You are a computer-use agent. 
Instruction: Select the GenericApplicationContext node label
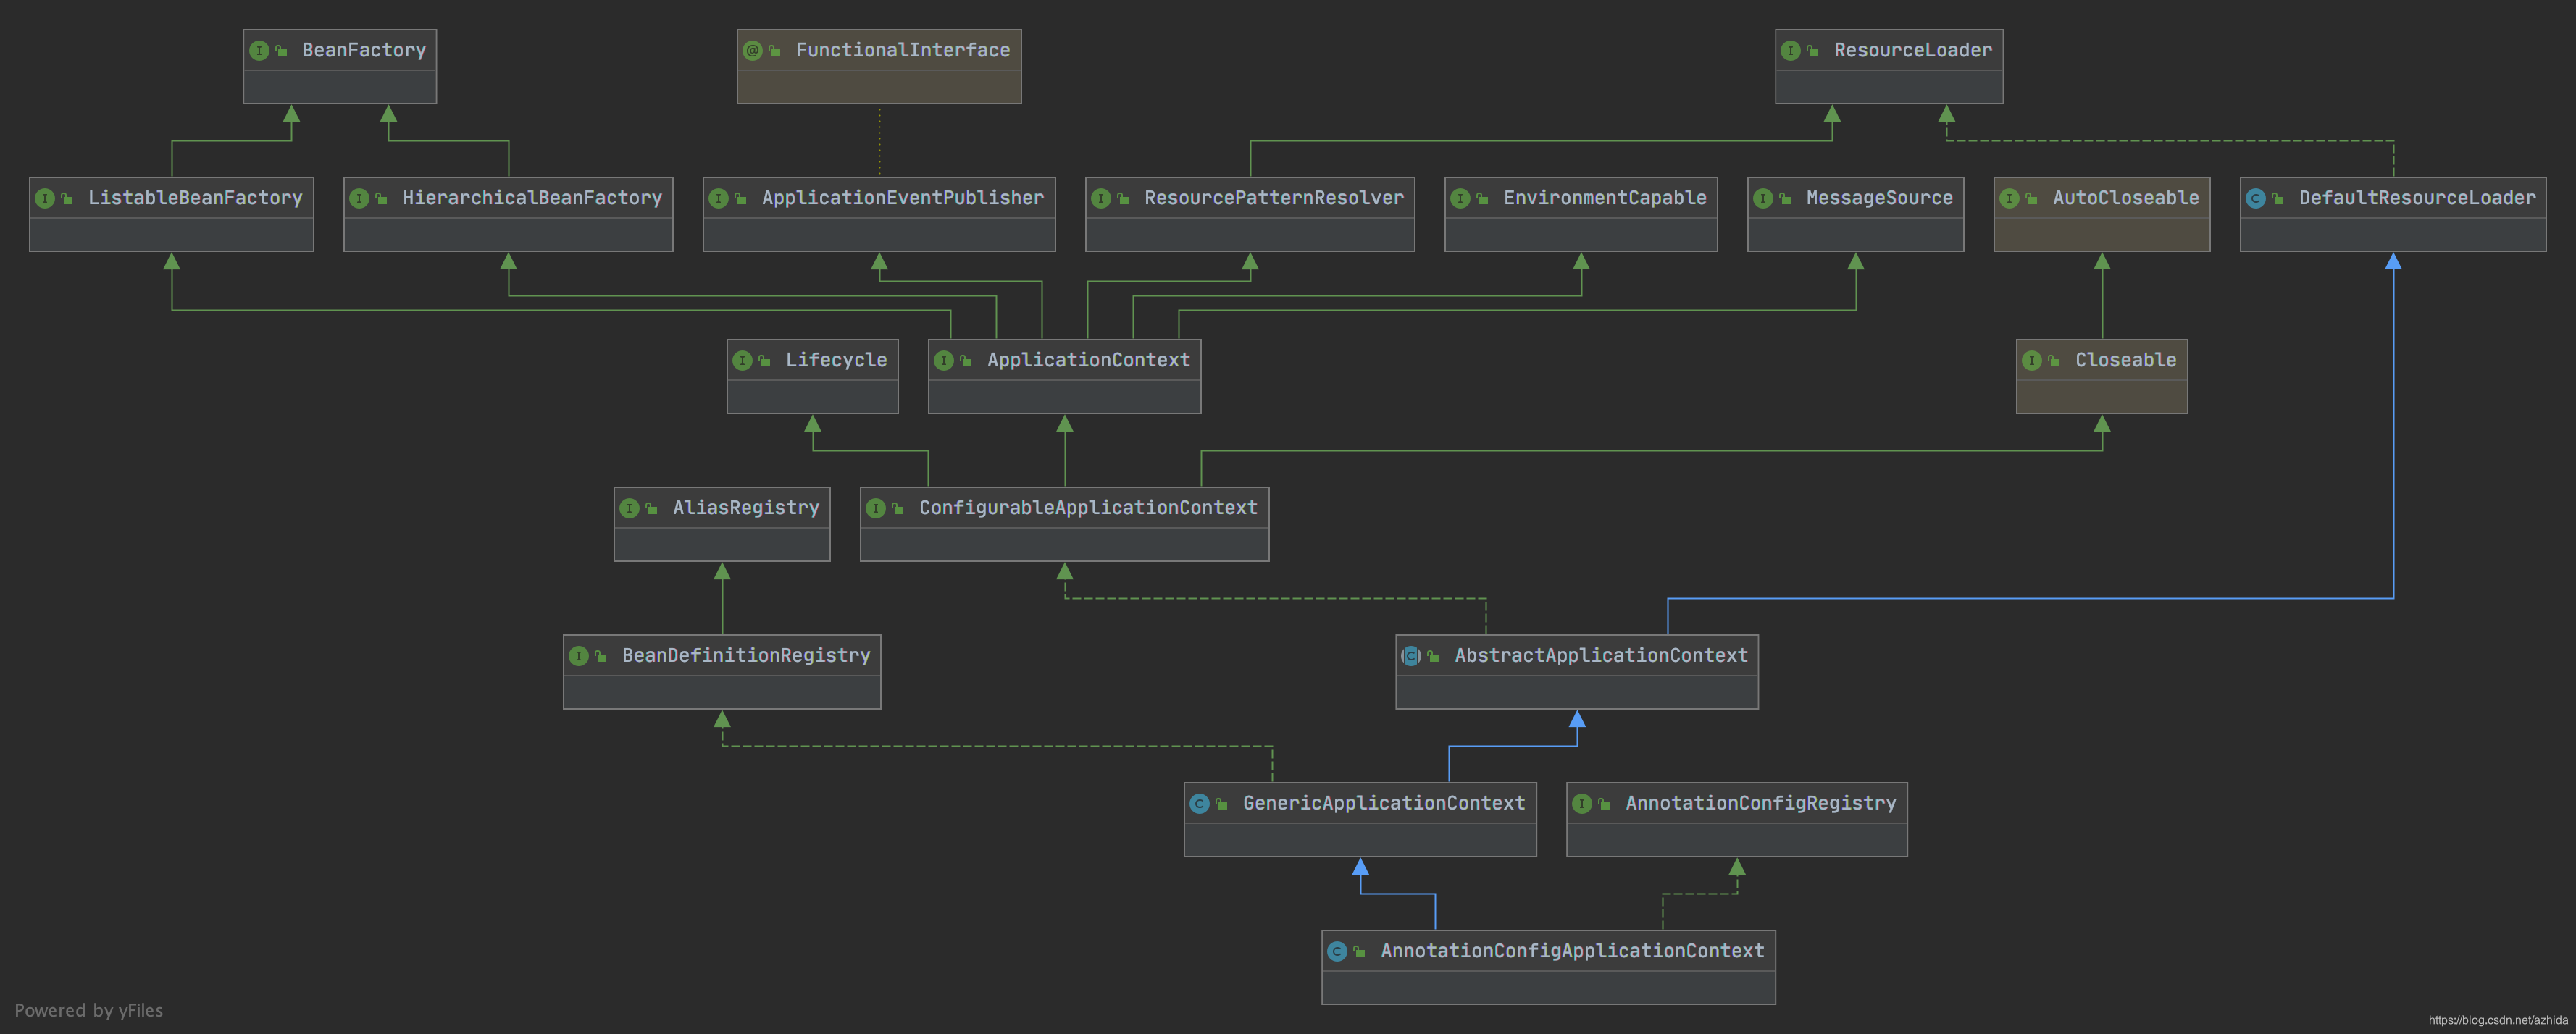pos(1385,803)
